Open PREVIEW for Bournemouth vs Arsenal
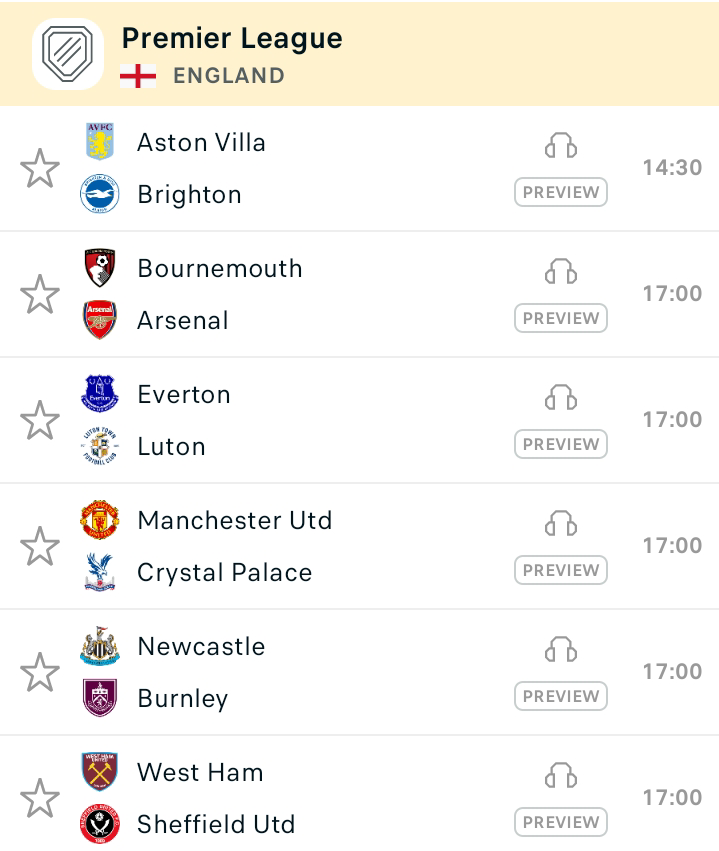This screenshot has width=719, height=851. click(x=561, y=318)
